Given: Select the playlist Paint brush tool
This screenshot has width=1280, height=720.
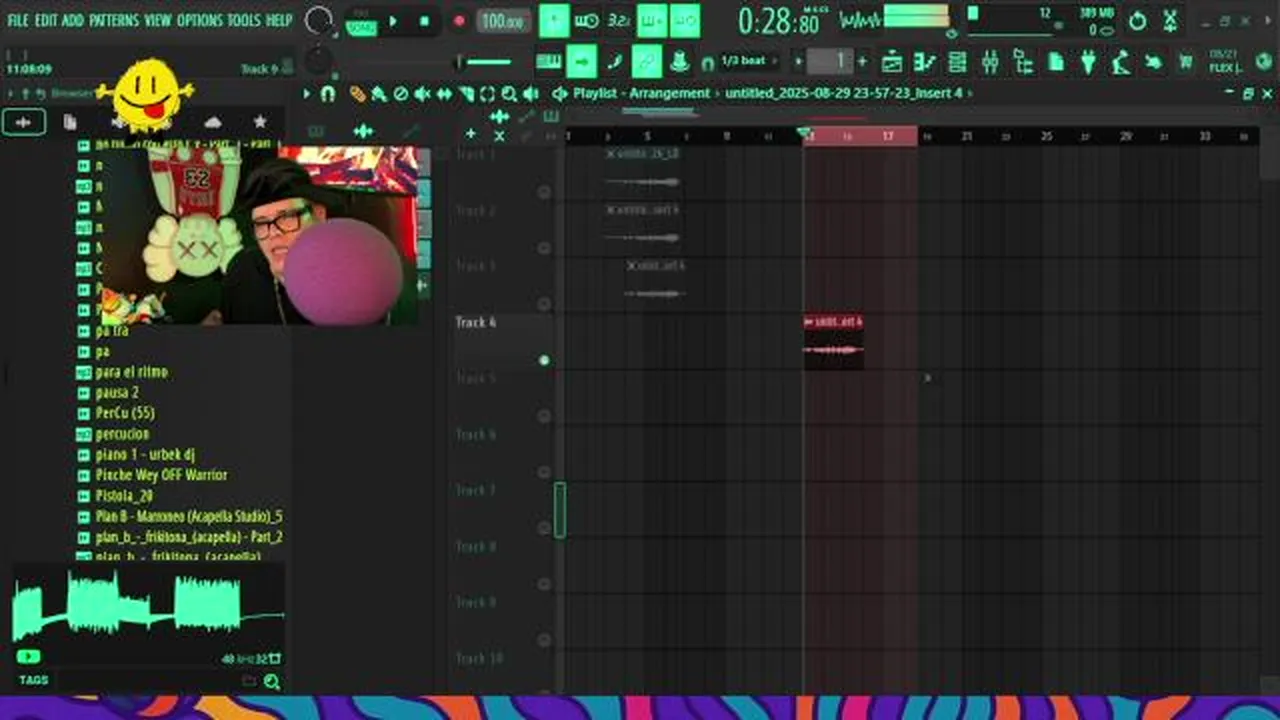Looking at the screenshot, I should (x=379, y=94).
